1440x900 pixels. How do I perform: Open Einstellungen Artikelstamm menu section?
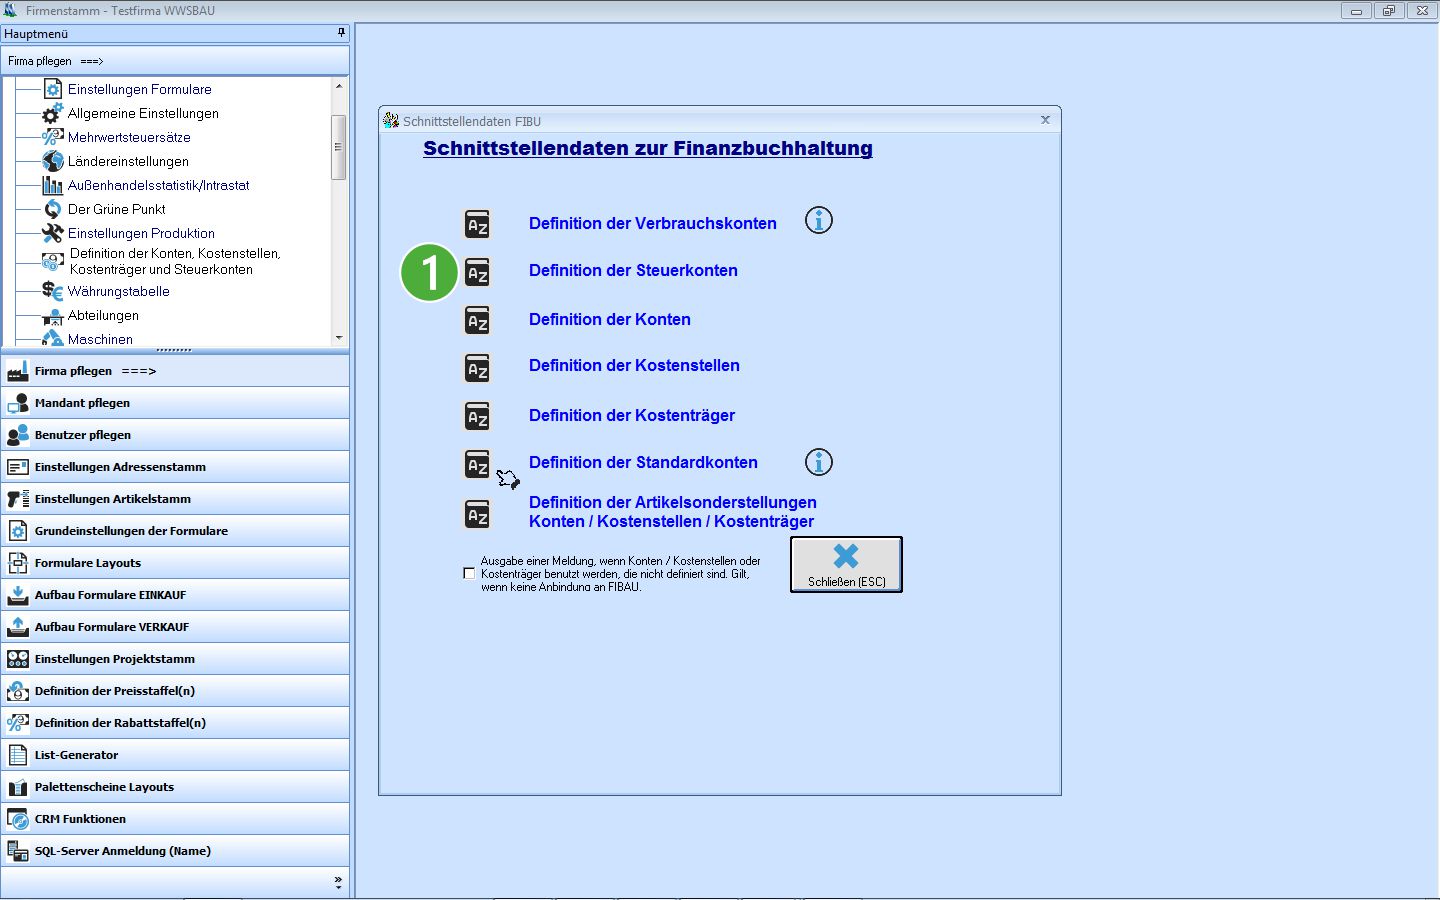click(x=175, y=499)
